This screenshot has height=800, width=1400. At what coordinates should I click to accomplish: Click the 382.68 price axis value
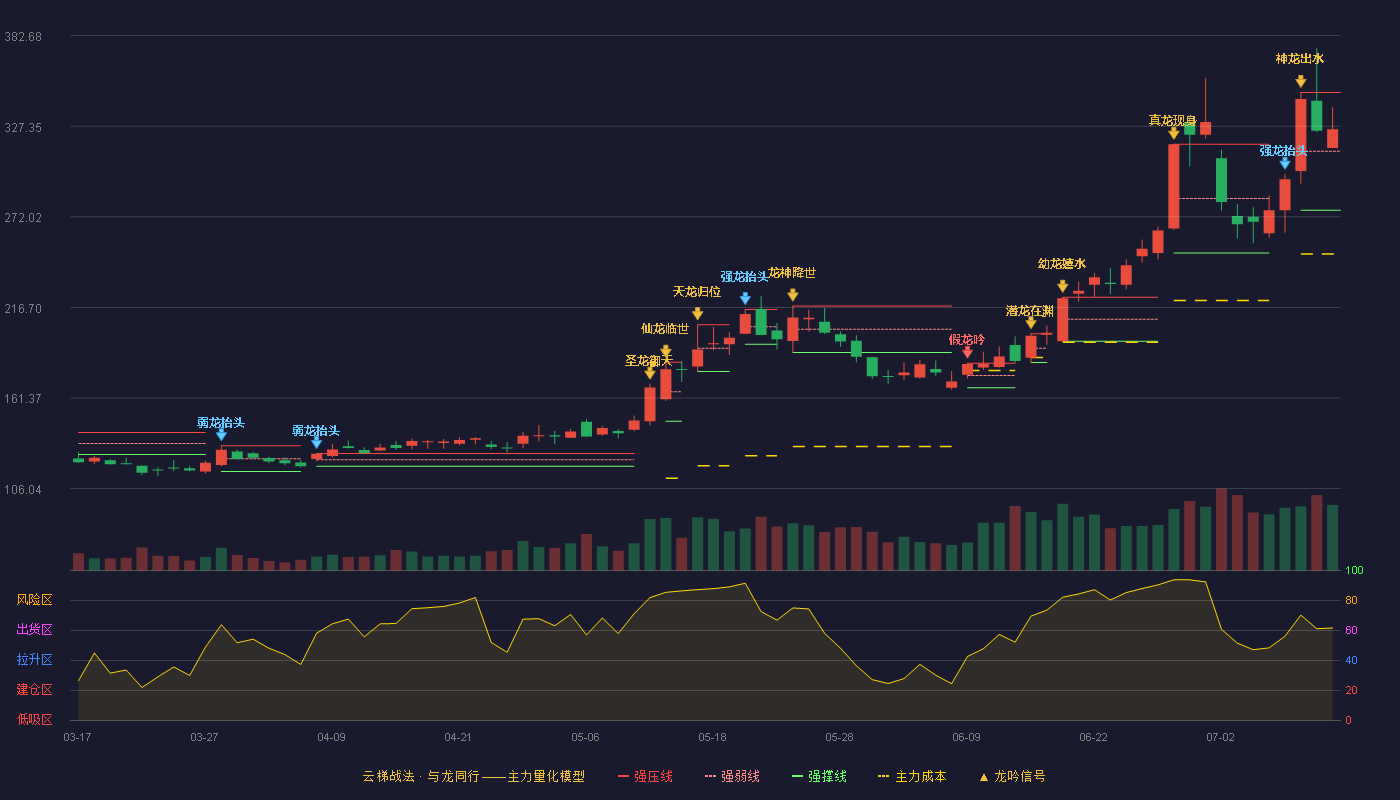tap(23, 37)
